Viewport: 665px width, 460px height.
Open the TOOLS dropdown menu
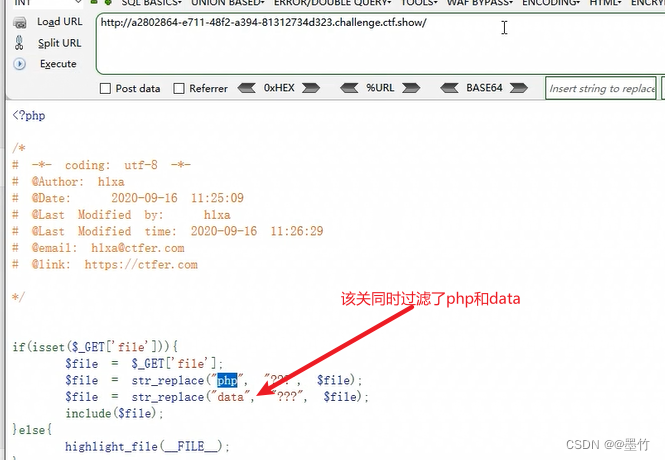419,3
